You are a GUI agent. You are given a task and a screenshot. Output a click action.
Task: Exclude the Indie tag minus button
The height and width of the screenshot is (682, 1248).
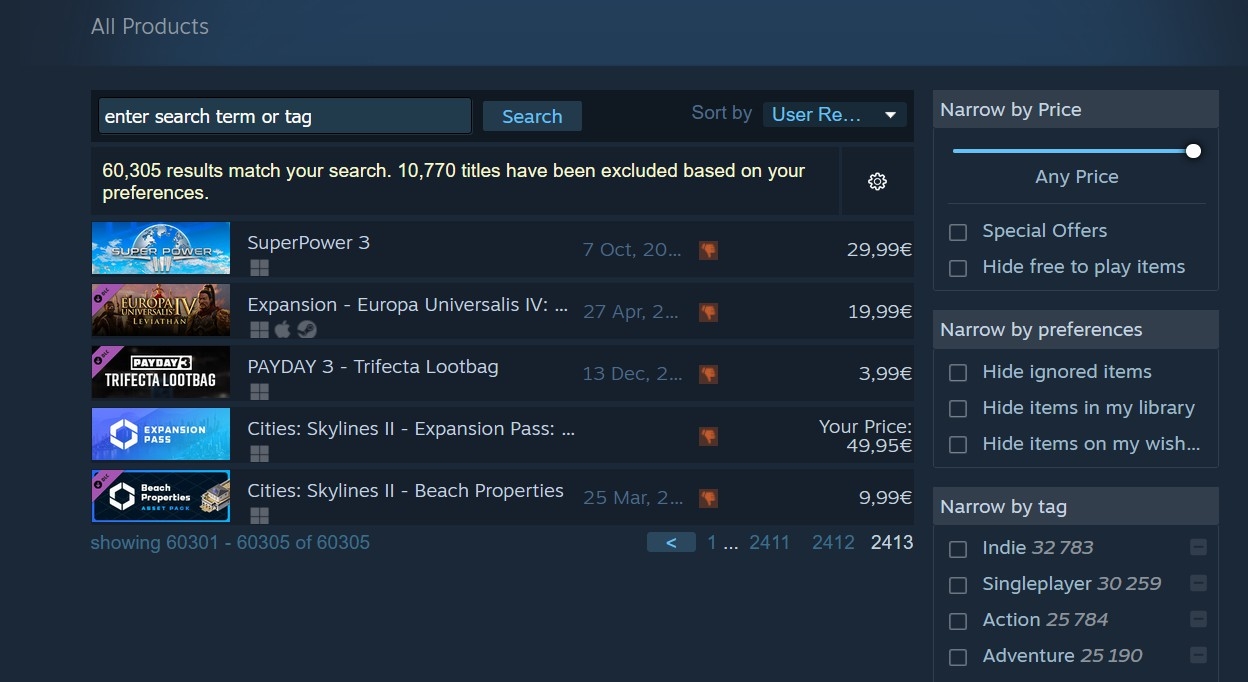point(1198,547)
